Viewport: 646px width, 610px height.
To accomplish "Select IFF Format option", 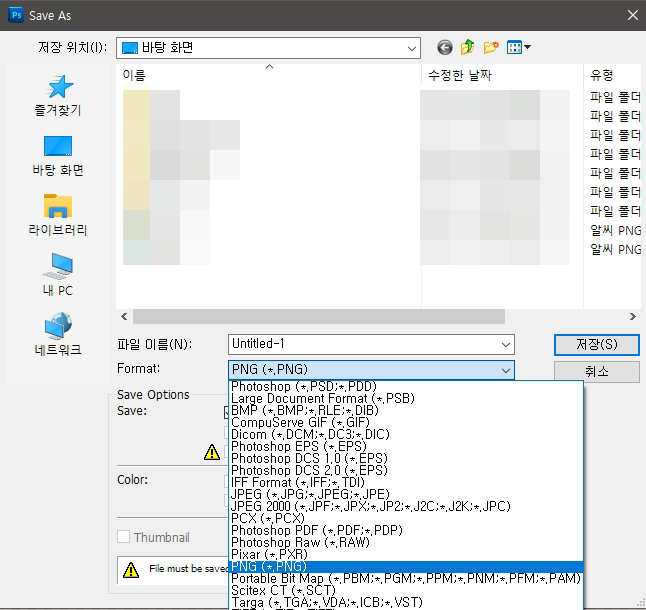I will pyautogui.click(x=406, y=482).
